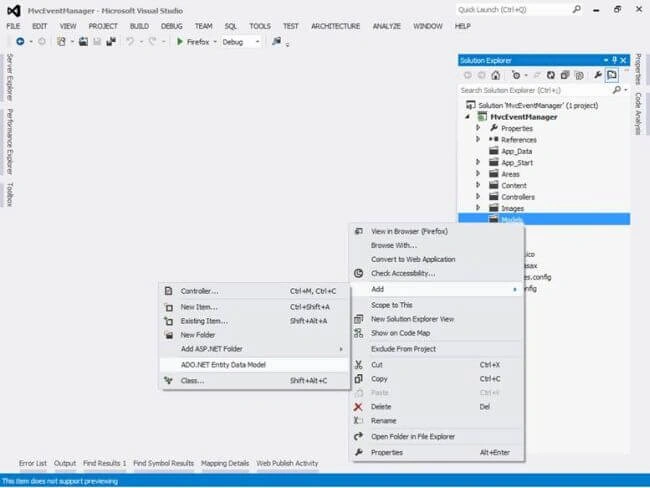This screenshot has height=488, width=650.
Task: Switch to the Output tab
Action: point(65,464)
